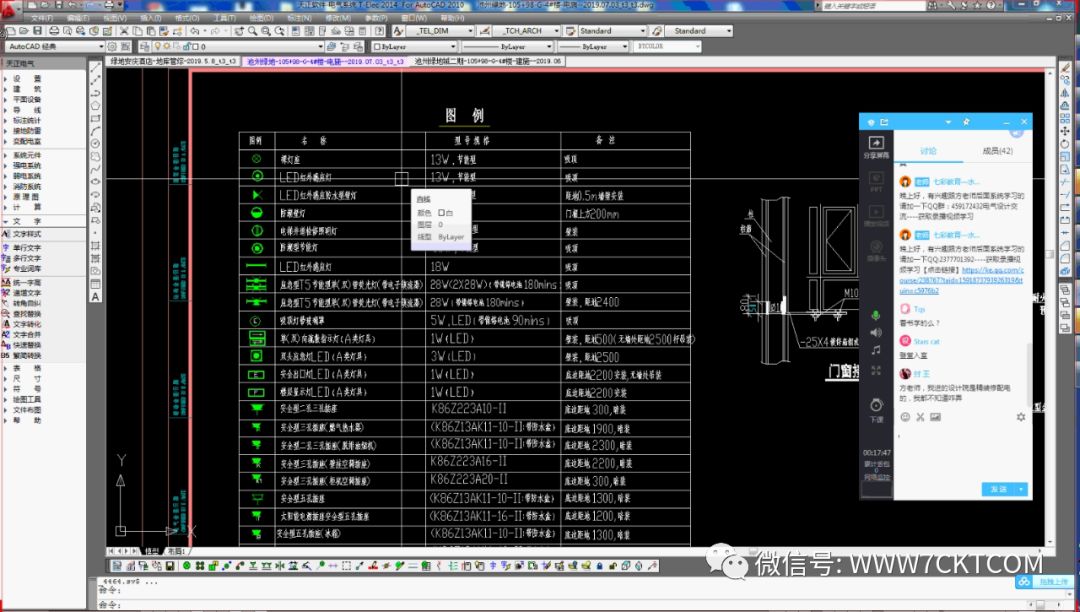Screen dimensions: 1080x612
Task: Toggle the speaker volume icon
Action: click(x=876, y=332)
